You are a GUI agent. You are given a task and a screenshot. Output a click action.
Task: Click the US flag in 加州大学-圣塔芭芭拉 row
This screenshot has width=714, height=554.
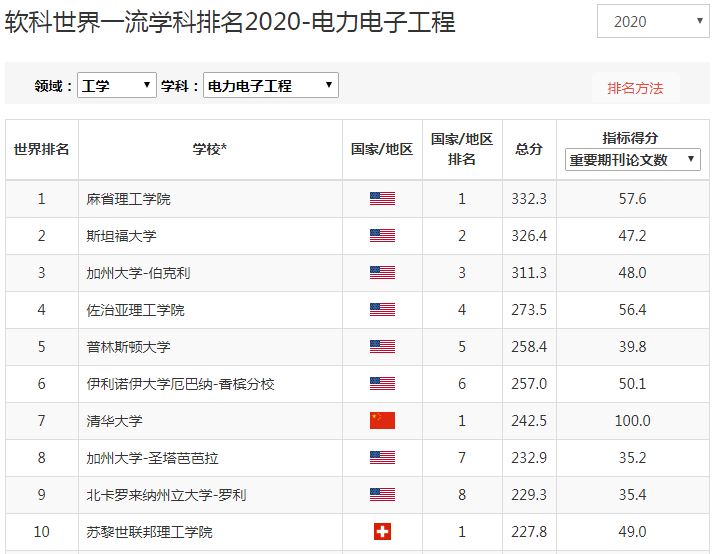coord(382,457)
